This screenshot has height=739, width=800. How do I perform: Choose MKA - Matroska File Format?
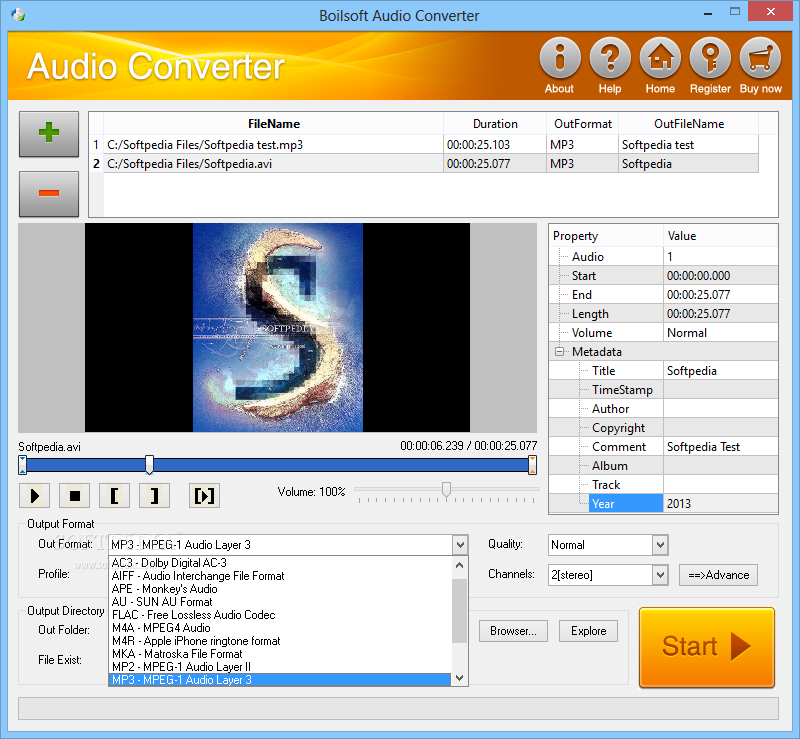pos(280,654)
